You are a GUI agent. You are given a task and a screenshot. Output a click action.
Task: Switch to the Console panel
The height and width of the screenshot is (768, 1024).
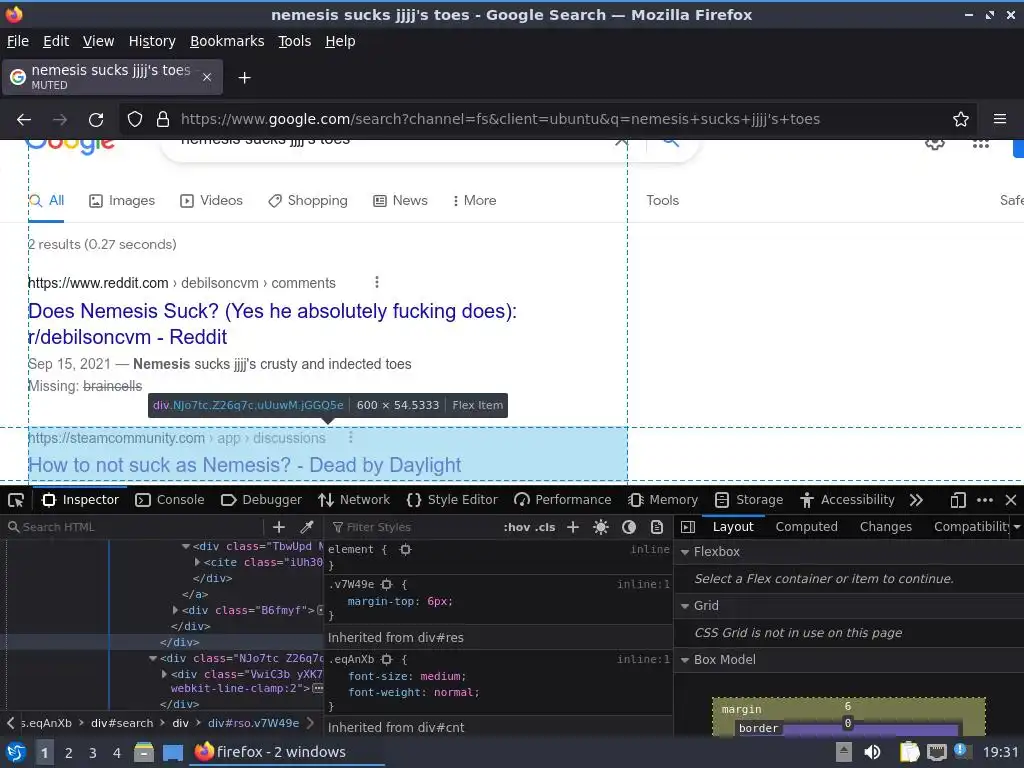pyautogui.click(x=170, y=500)
